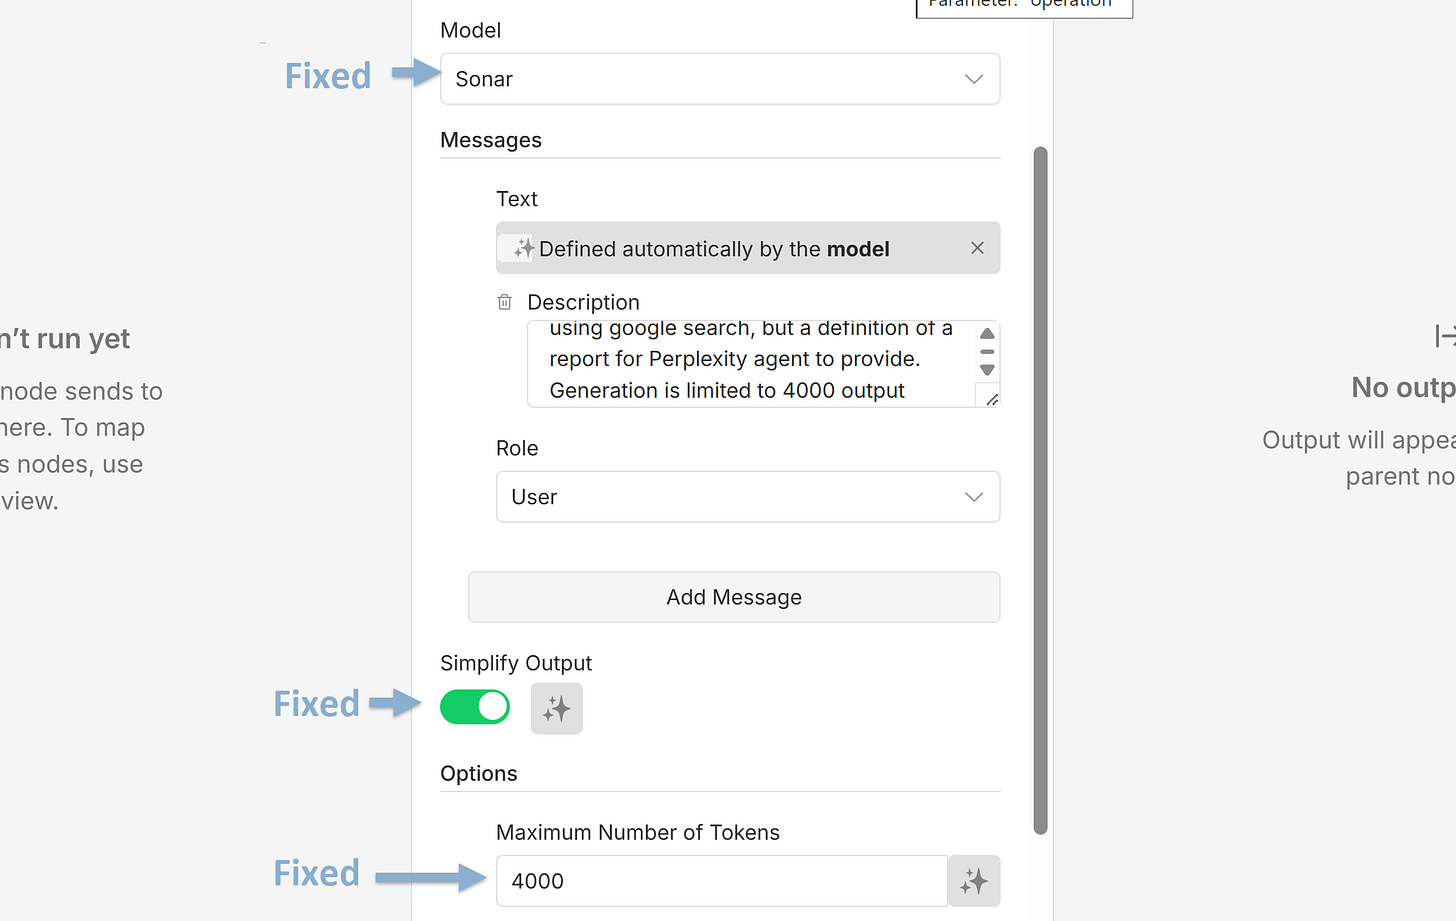Image resolution: width=1456 pixels, height=921 pixels.
Task: Click the sparkle AI icon beside Simplify Output
Action: (556, 708)
